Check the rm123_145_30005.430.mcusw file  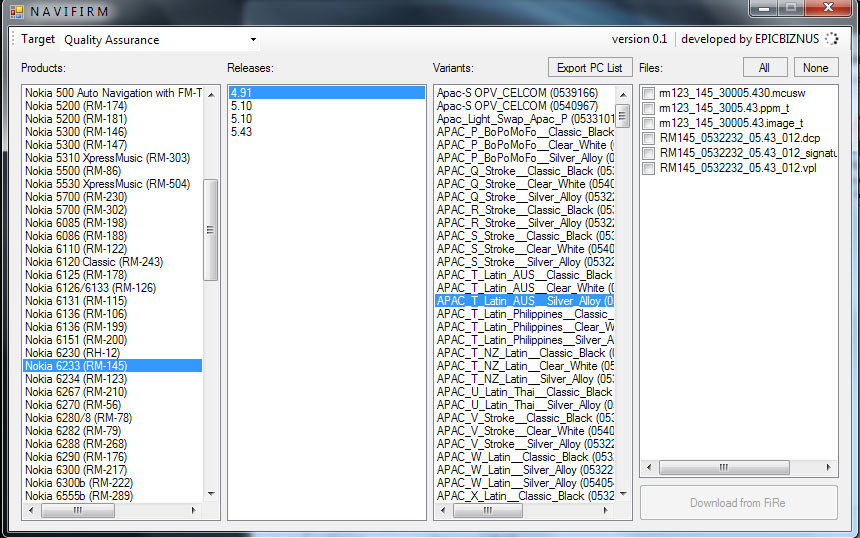(648, 93)
